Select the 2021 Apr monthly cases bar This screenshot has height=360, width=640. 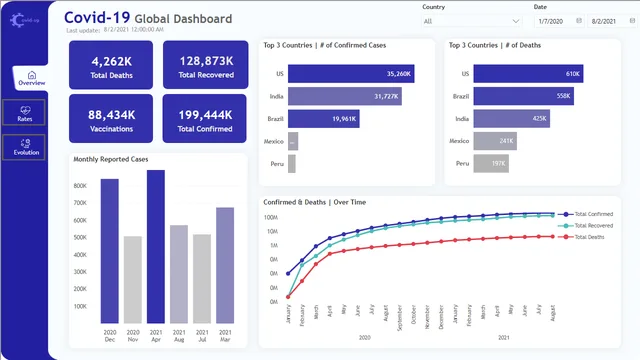click(x=156, y=247)
